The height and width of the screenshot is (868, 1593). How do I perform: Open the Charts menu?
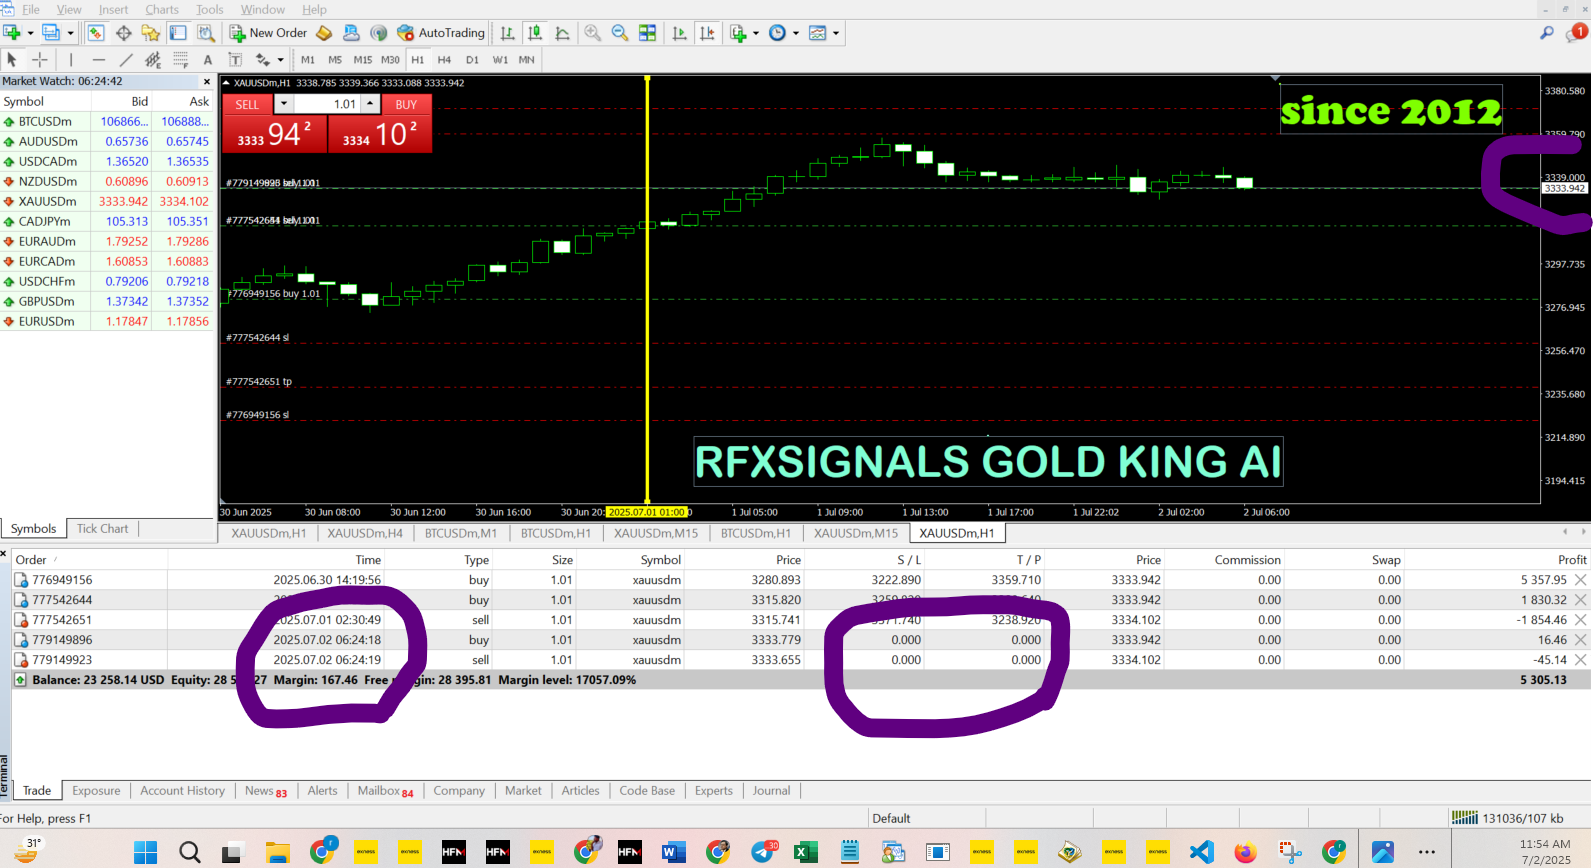tap(162, 9)
